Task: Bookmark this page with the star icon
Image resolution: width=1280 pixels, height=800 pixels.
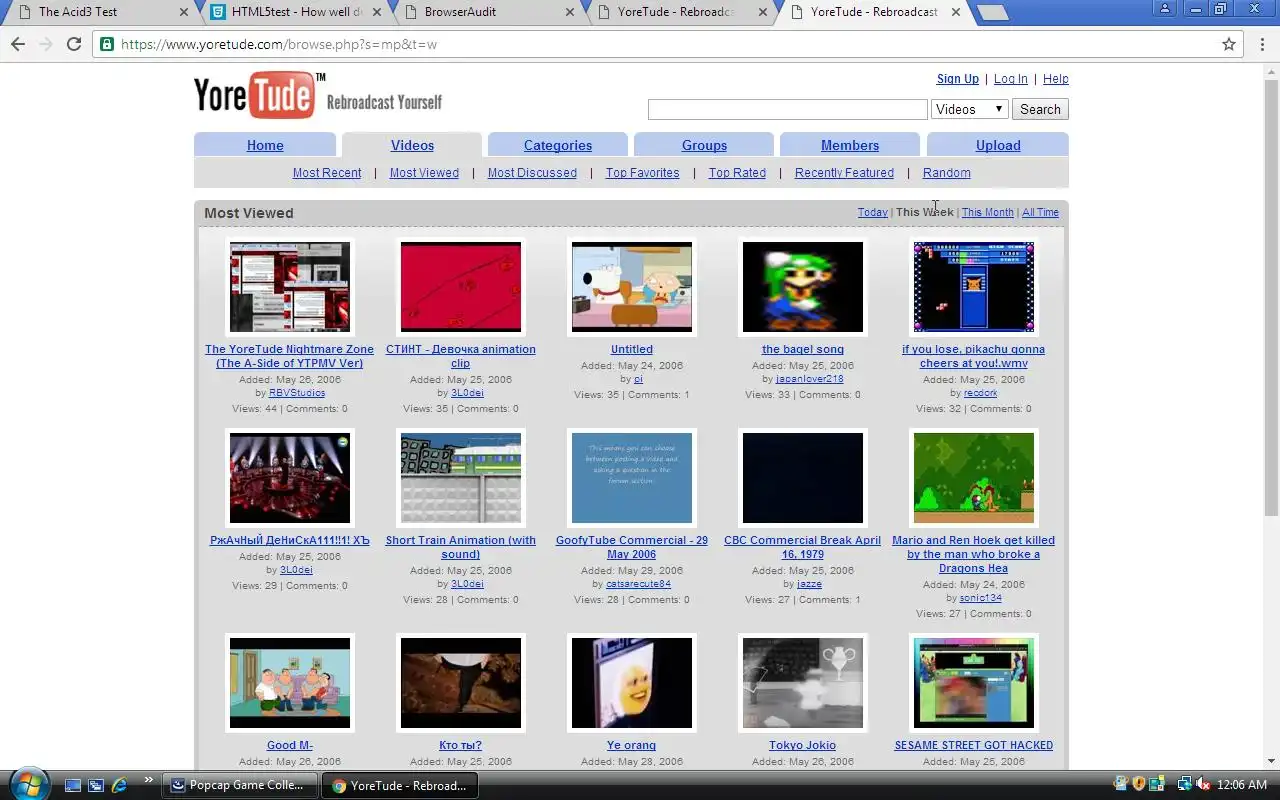Action: [1229, 44]
